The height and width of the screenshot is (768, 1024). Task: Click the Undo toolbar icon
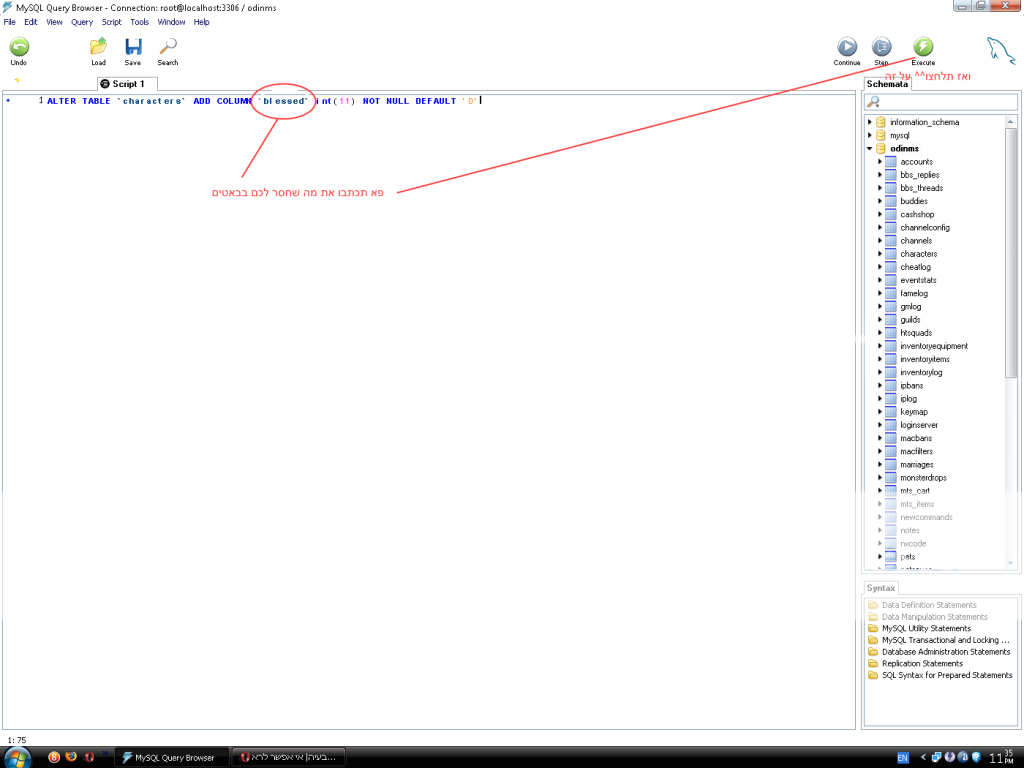click(19, 47)
